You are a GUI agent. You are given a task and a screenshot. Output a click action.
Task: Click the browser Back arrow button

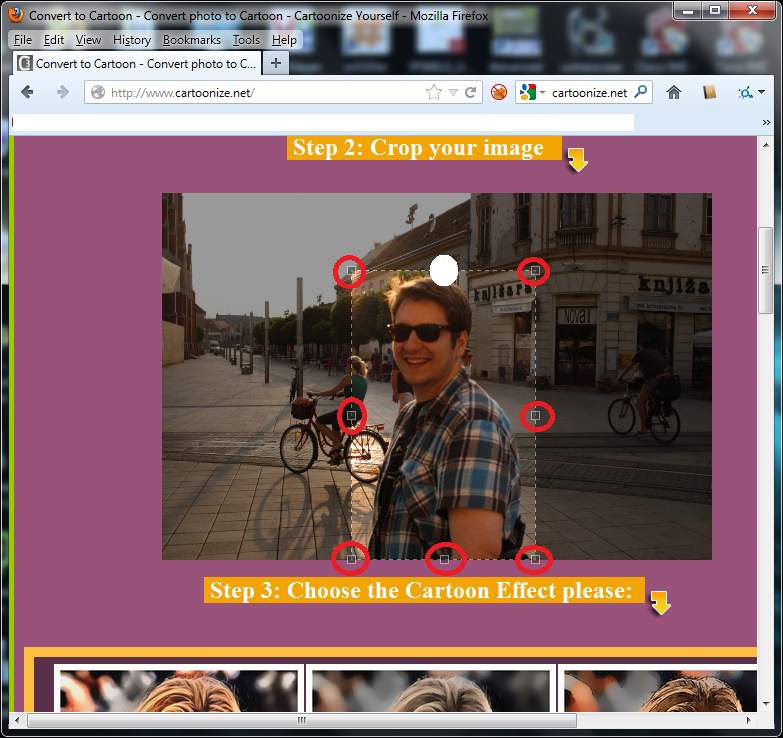(x=27, y=92)
